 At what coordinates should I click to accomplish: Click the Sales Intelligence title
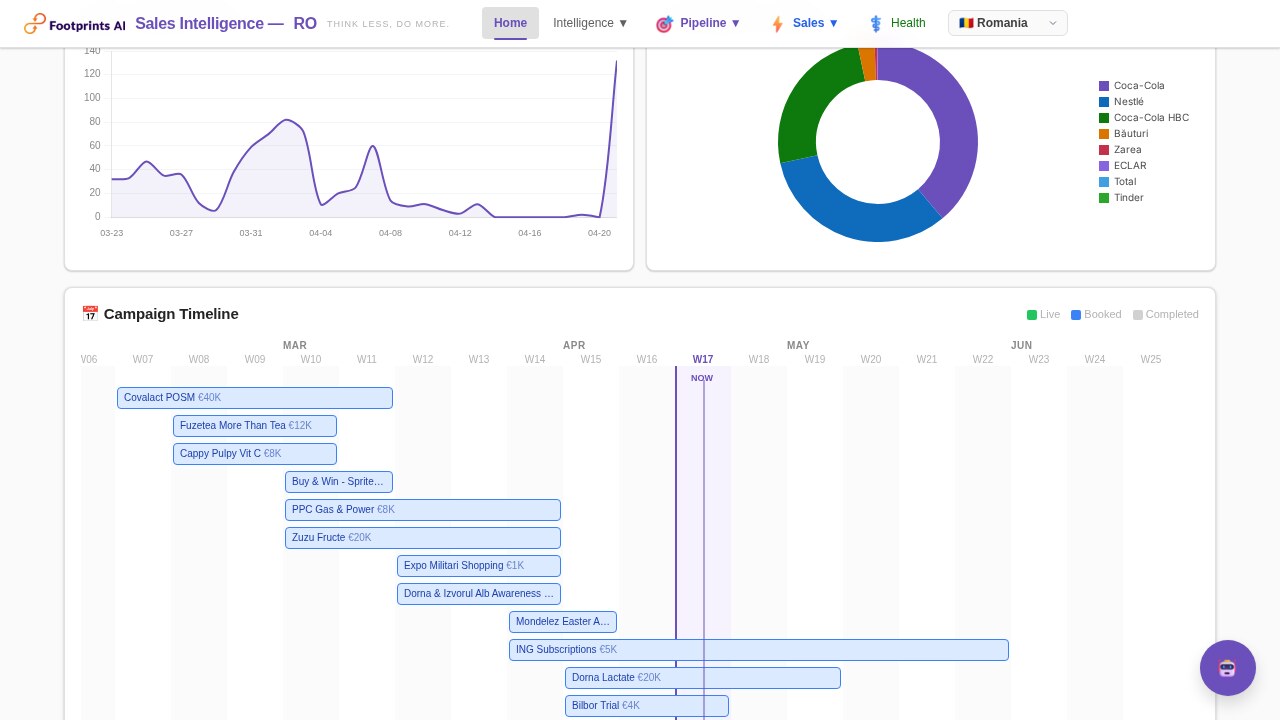coord(226,24)
